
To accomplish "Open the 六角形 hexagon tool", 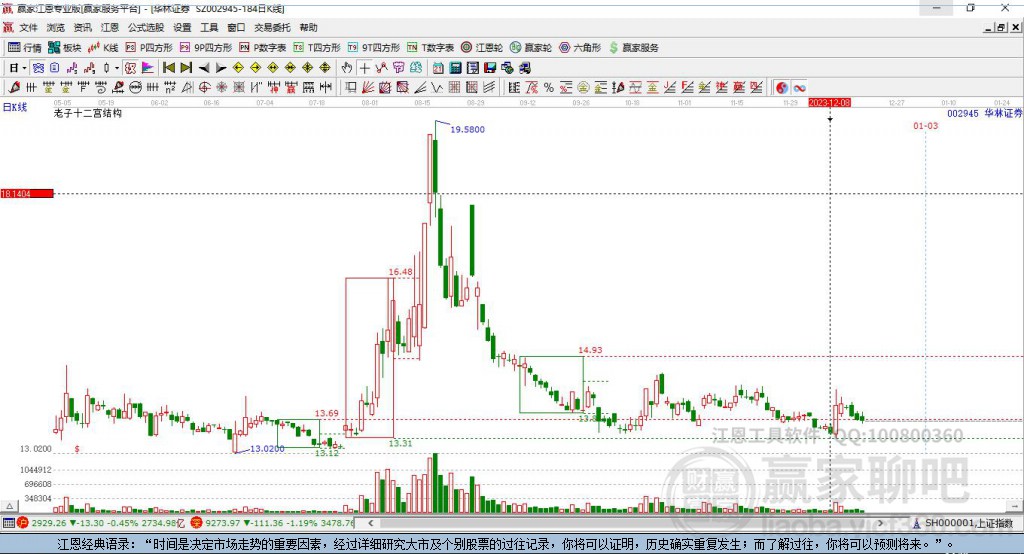I will (580, 48).
